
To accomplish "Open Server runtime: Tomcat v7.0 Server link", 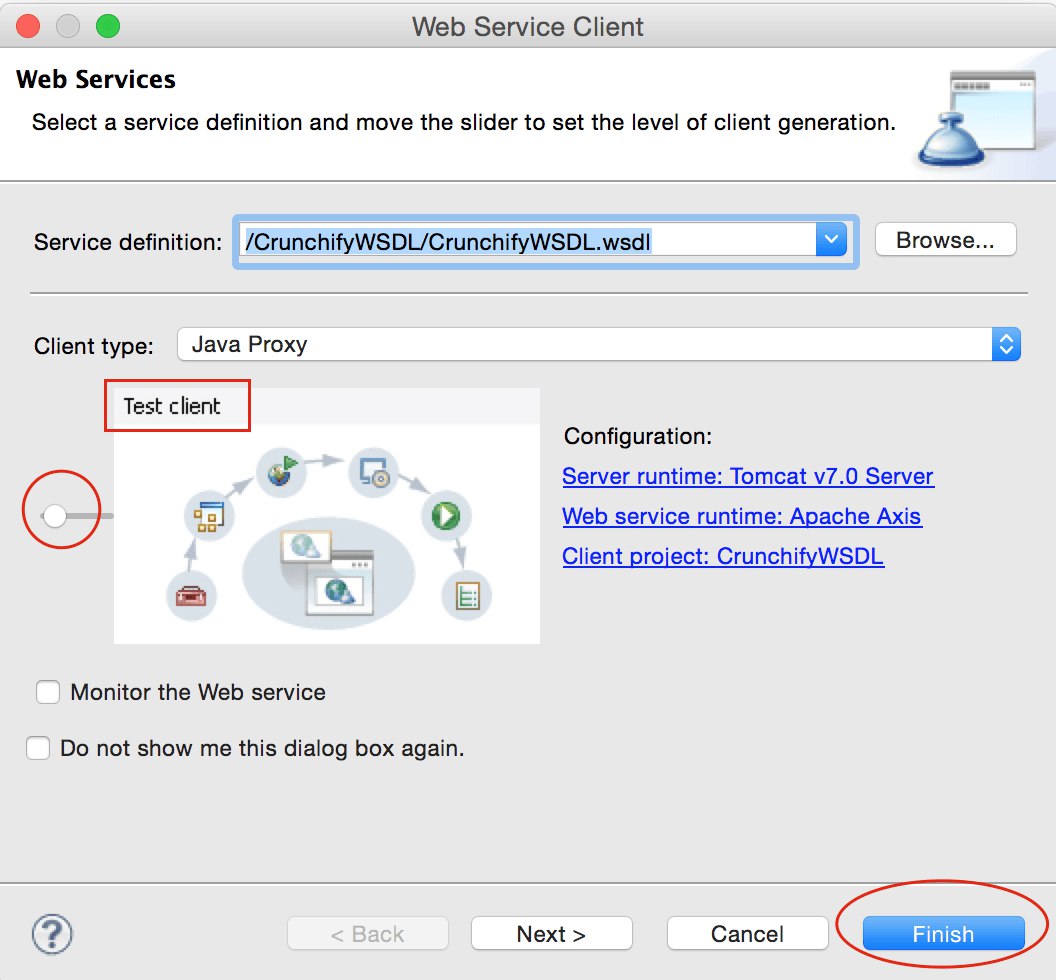I will pos(748,476).
